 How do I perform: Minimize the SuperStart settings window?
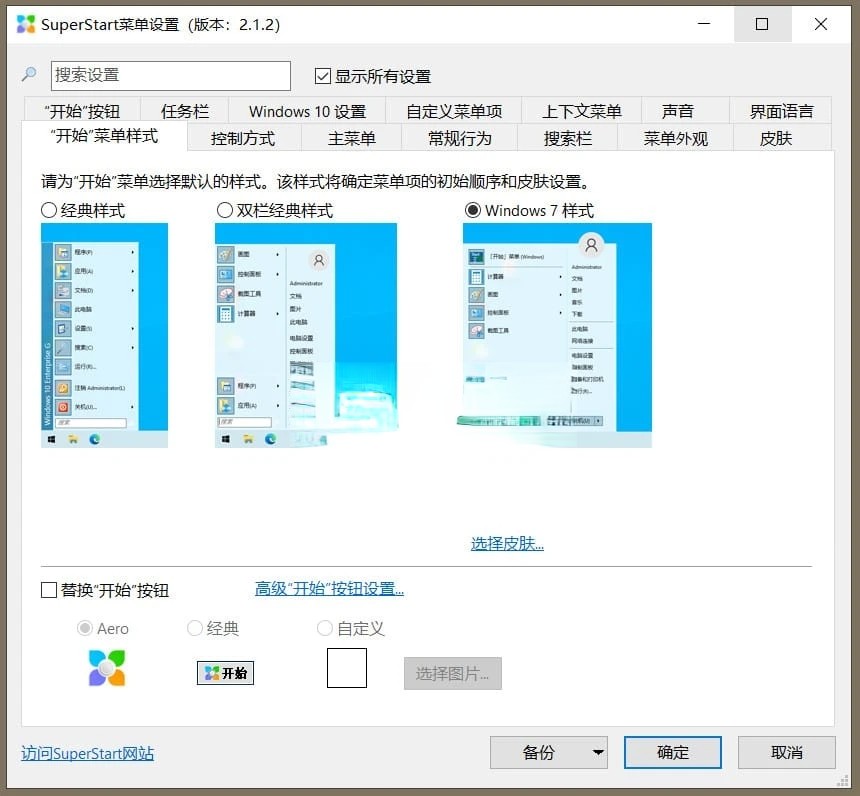704,24
